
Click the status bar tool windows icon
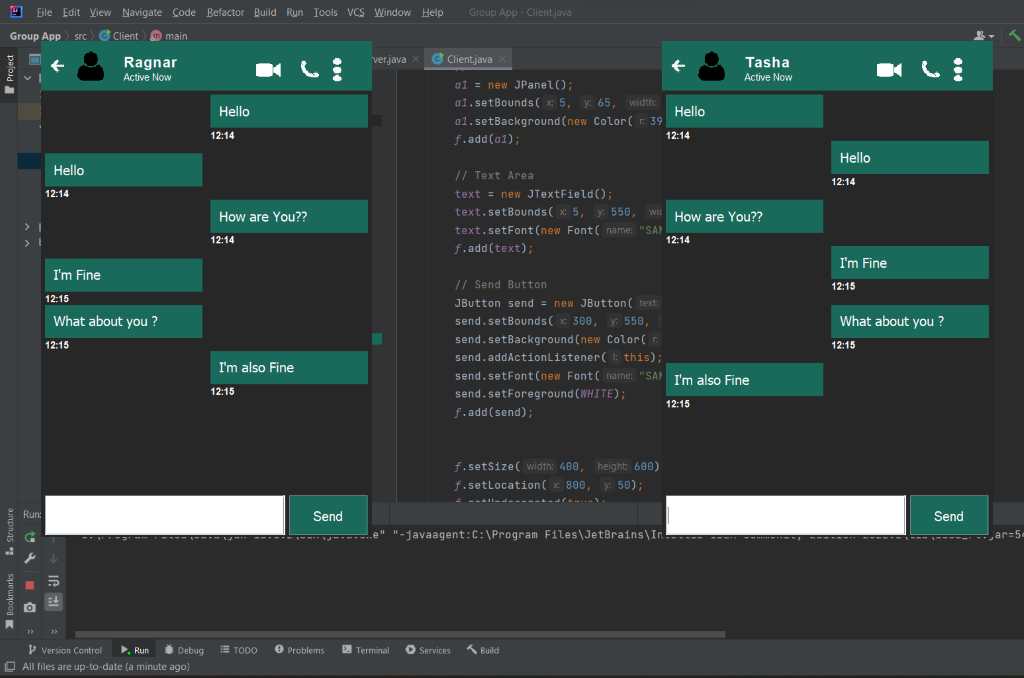pos(10,666)
